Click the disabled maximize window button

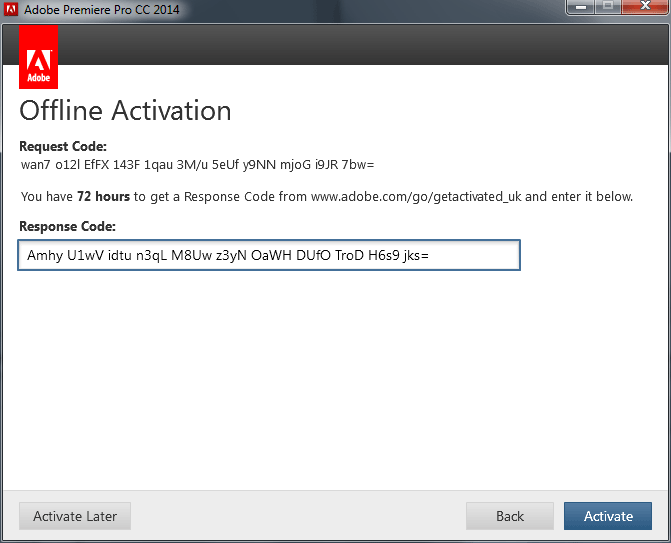[x=608, y=6]
